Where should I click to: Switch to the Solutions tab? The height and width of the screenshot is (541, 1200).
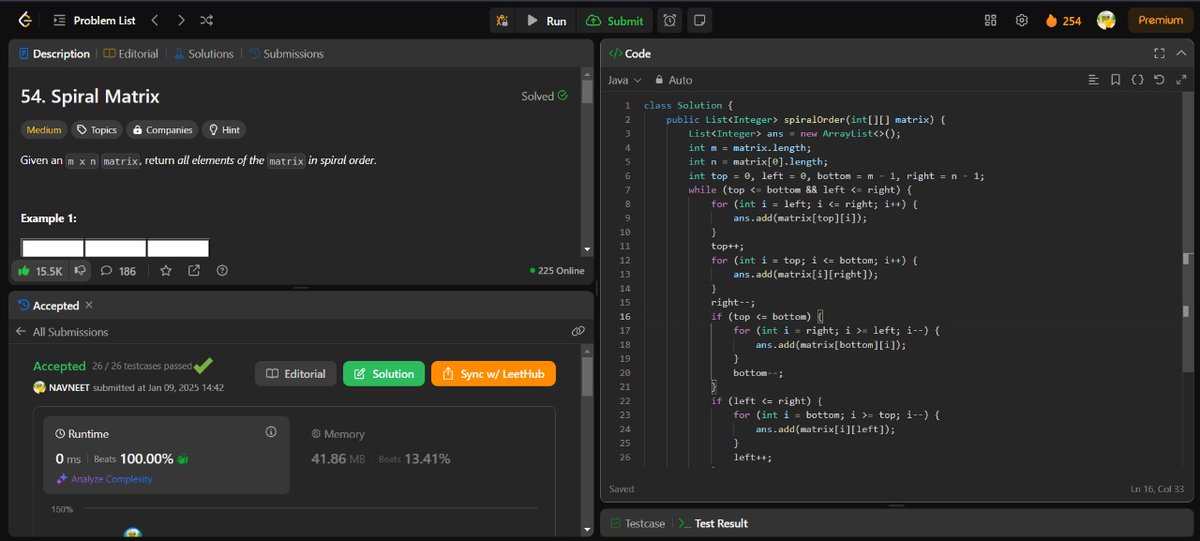tap(203, 54)
